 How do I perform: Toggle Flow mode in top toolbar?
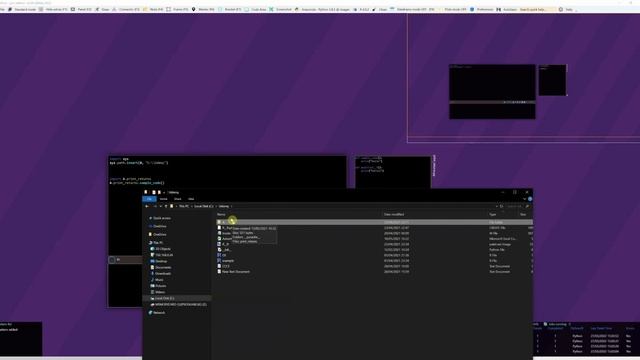(453, 9)
